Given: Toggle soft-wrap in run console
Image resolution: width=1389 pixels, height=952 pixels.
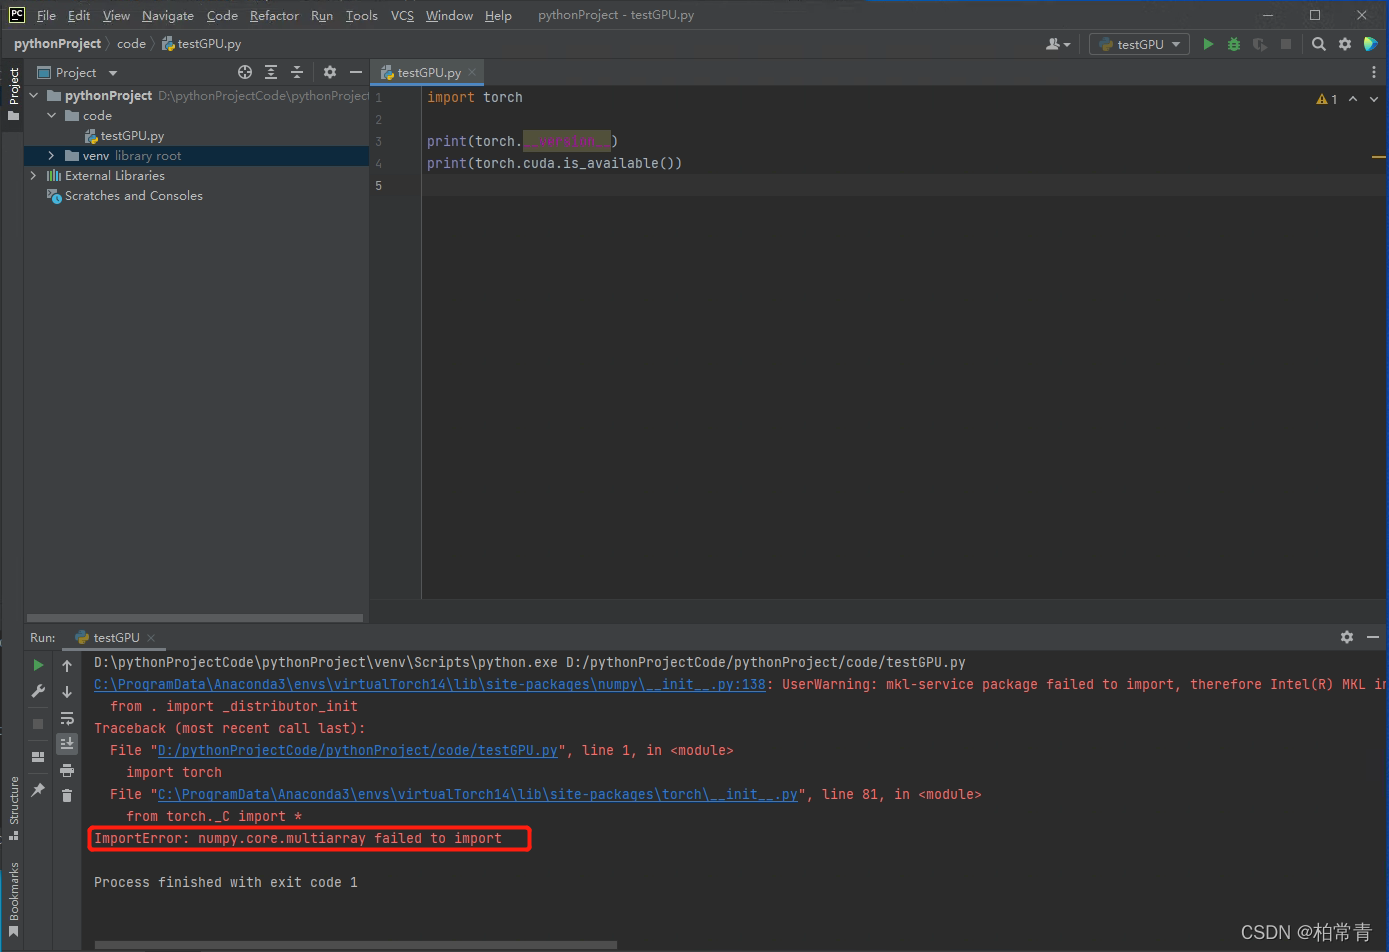Looking at the screenshot, I should pos(67,718).
